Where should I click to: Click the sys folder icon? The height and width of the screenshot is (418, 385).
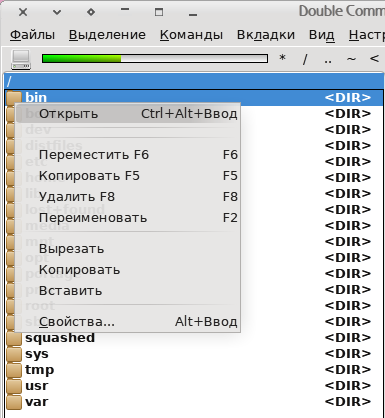point(14,354)
